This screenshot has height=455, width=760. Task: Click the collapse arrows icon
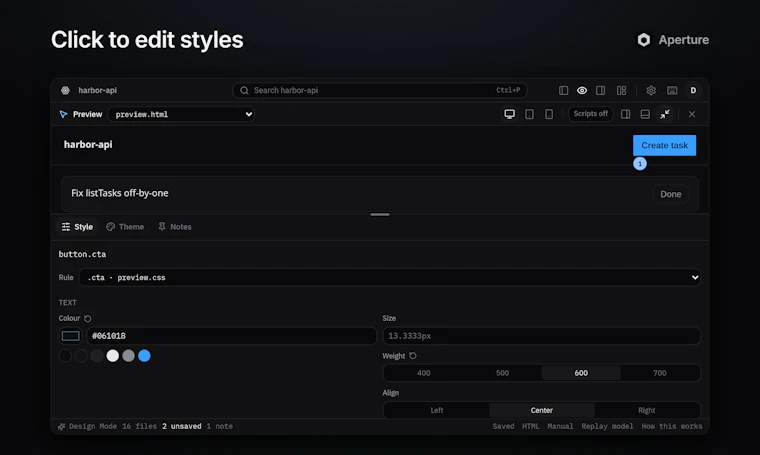[665, 114]
